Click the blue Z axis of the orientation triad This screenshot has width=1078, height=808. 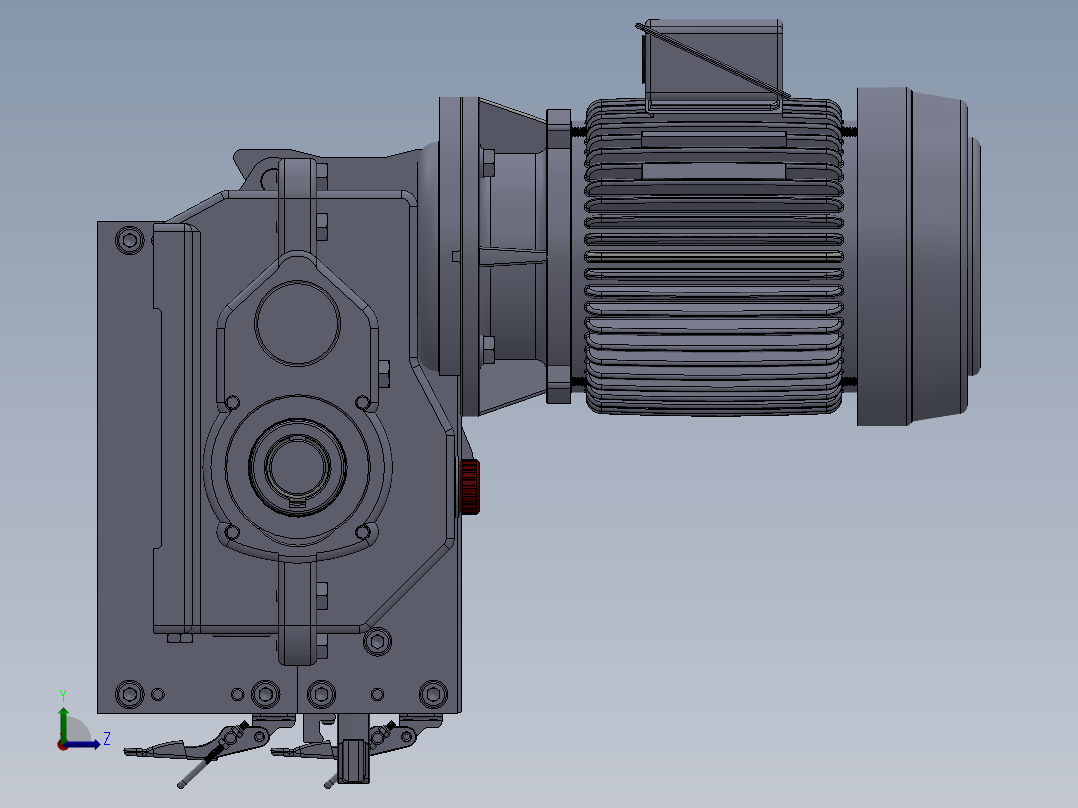coord(82,743)
